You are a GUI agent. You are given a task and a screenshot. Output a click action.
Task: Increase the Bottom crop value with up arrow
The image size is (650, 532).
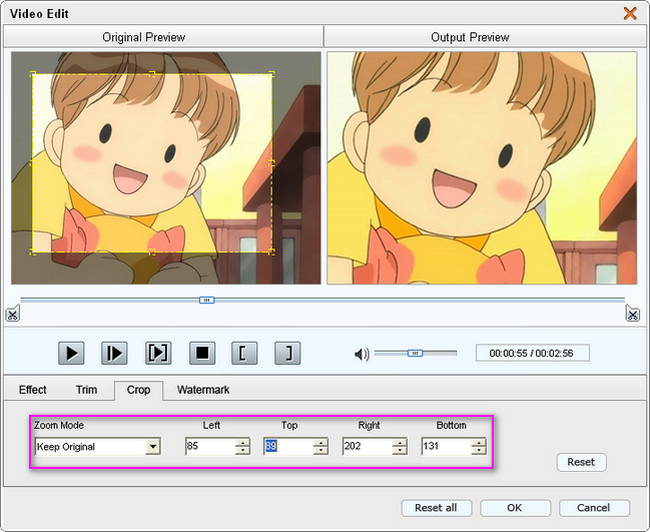[x=479, y=442]
